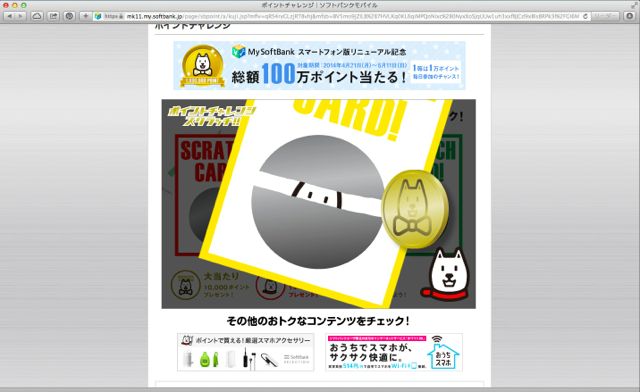The image size is (640, 392).
Task: Go forward with the Safari forward arrow
Action: [x=20, y=16]
